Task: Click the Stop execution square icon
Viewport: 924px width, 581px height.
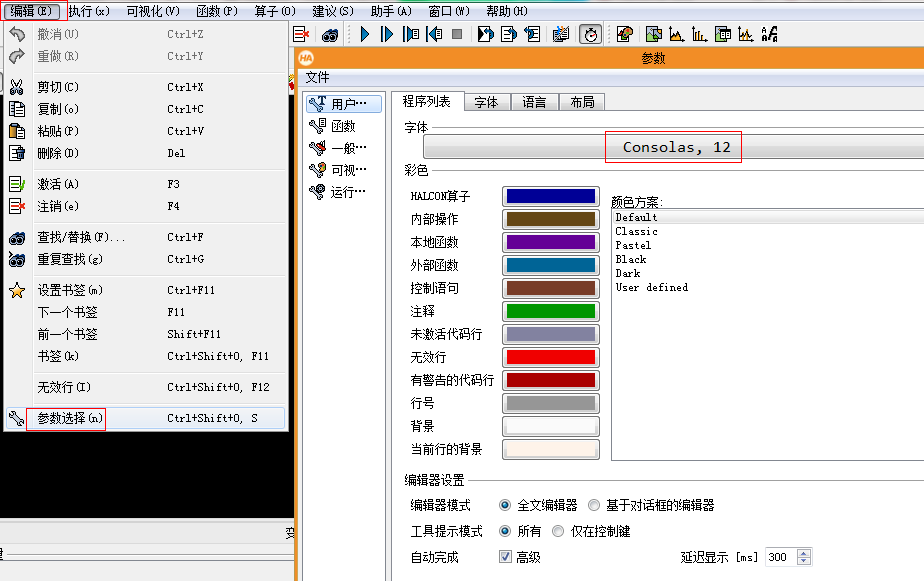Action: coord(457,34)
